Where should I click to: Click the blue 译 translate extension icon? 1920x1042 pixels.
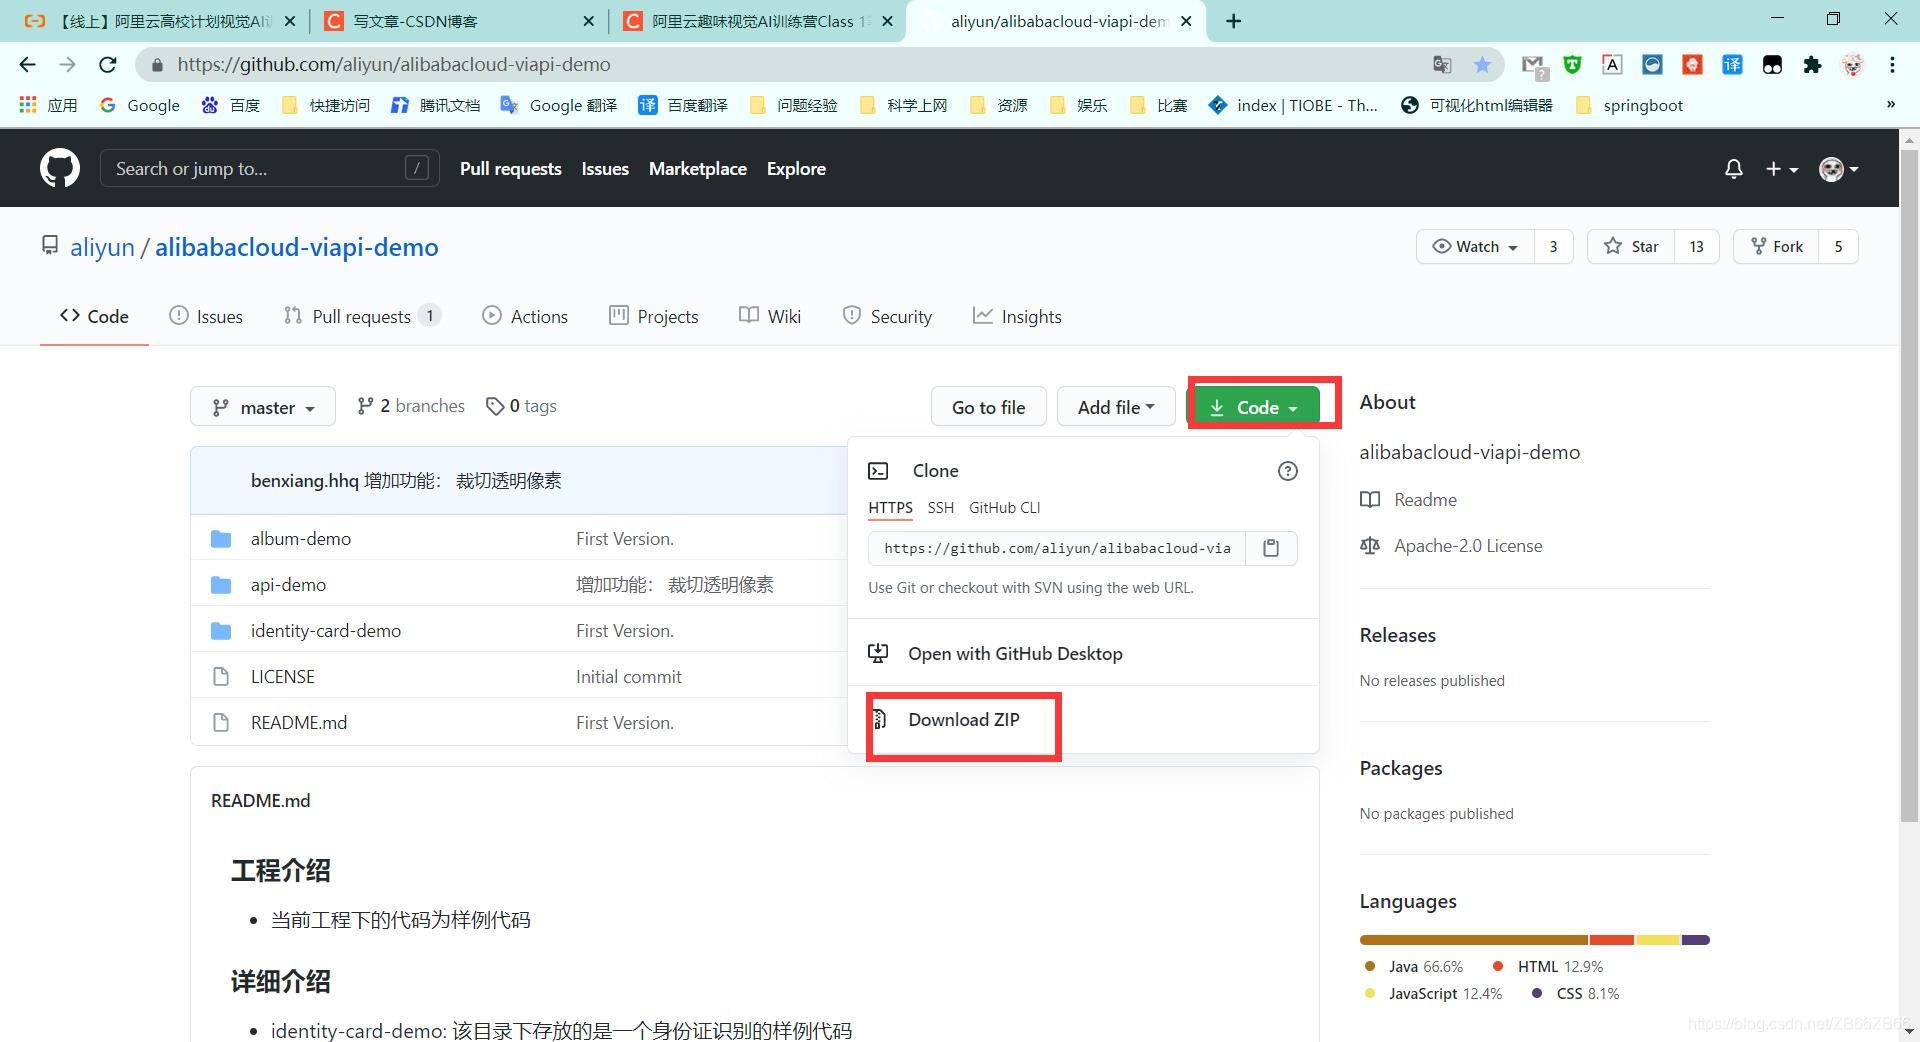[1732, 64]
